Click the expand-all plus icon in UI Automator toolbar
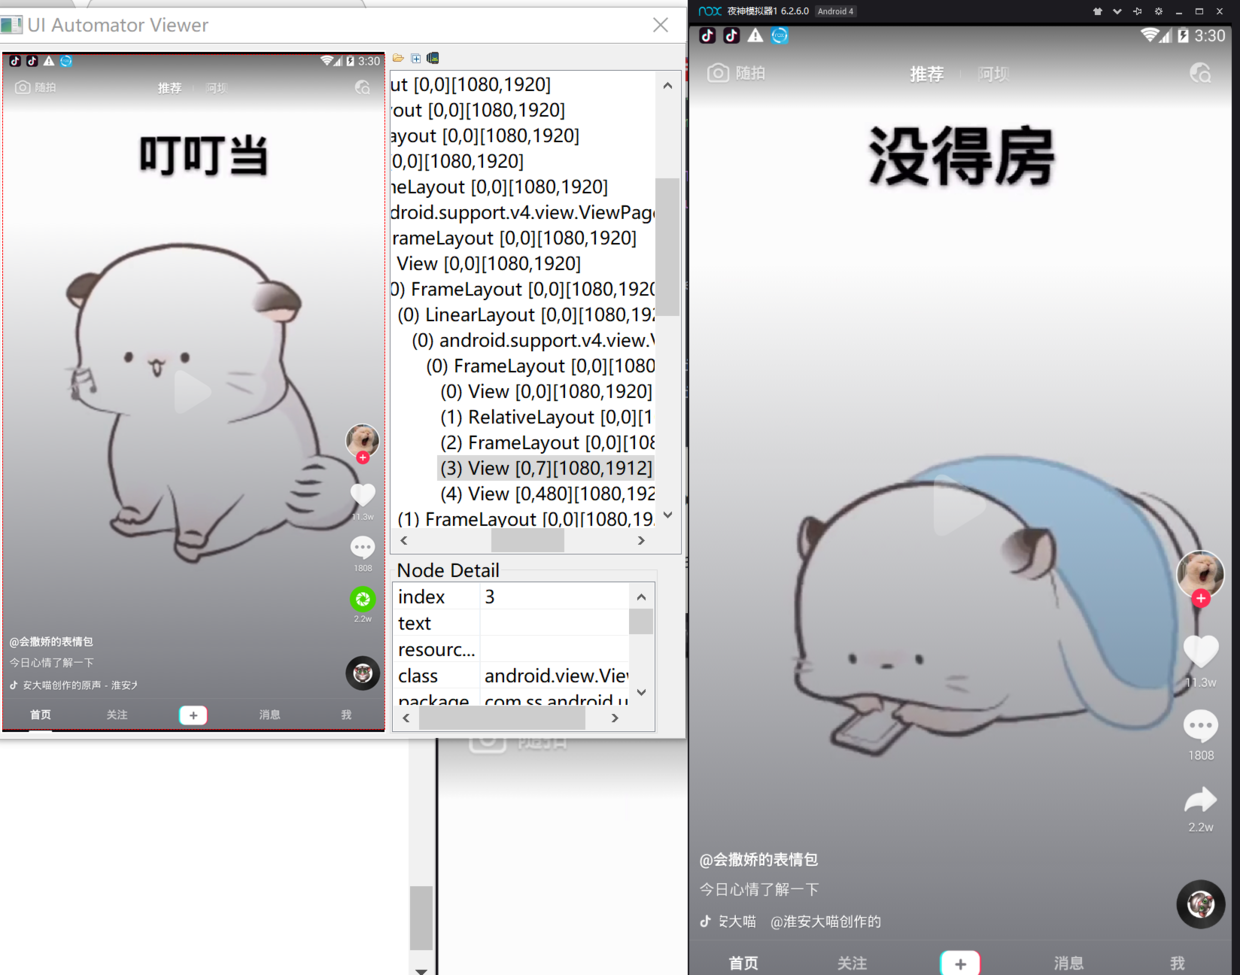 point(416,58)
